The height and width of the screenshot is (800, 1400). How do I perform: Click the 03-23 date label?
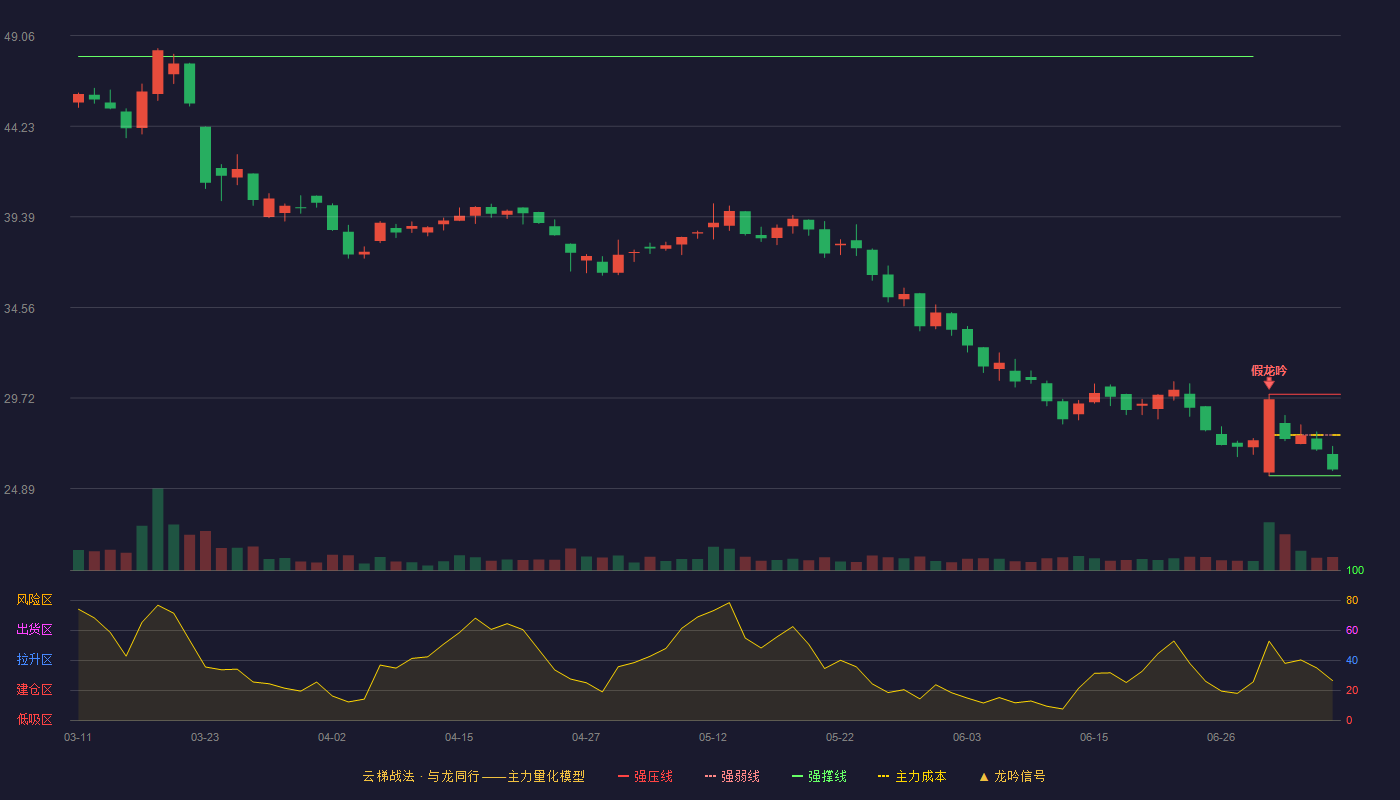tap(205, 737)
